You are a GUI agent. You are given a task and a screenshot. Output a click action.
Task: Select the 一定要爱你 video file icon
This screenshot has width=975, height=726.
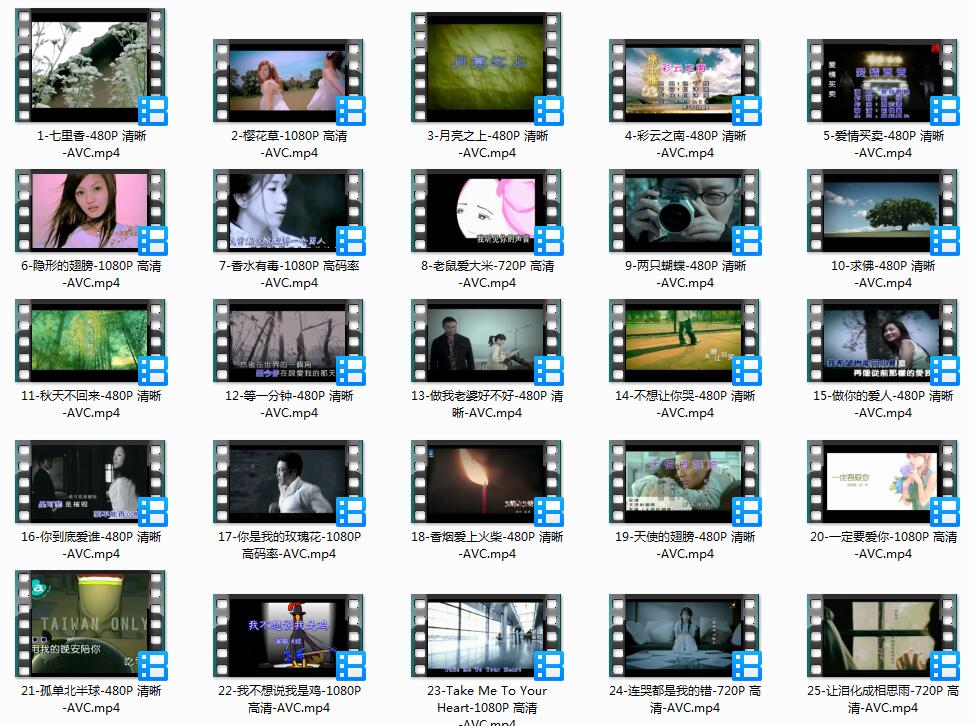[x=882, y=482]
